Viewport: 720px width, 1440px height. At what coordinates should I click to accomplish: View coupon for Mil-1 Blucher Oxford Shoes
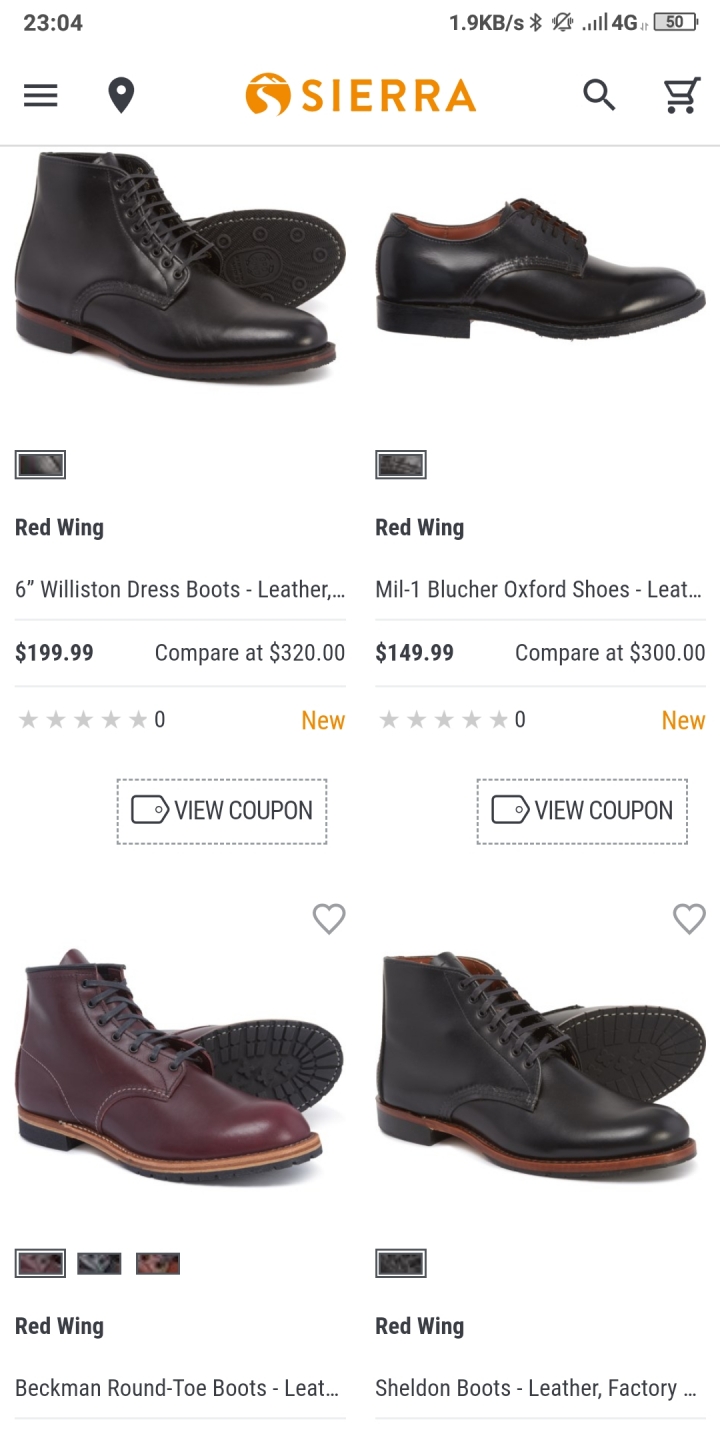pos(582,811)
